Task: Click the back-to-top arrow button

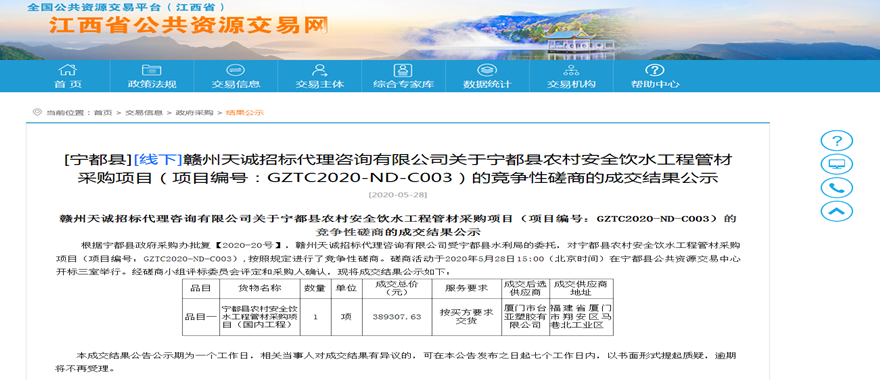Action: [x=837, y=211]
